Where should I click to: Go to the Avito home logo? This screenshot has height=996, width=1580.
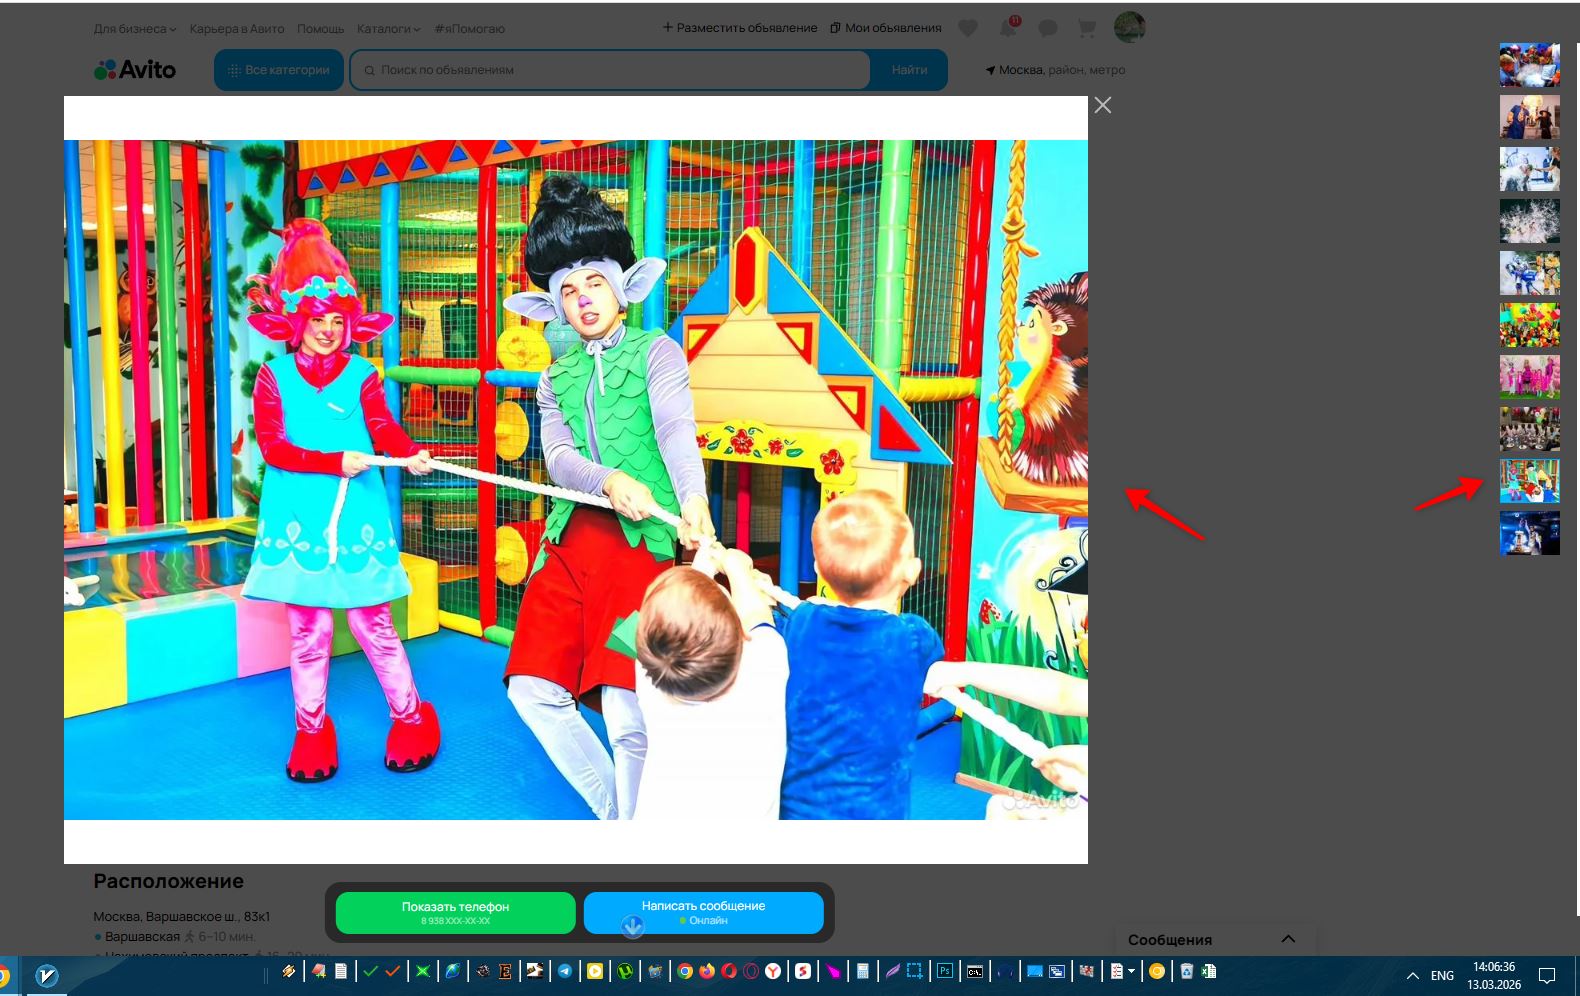click(x=135, y=70)
